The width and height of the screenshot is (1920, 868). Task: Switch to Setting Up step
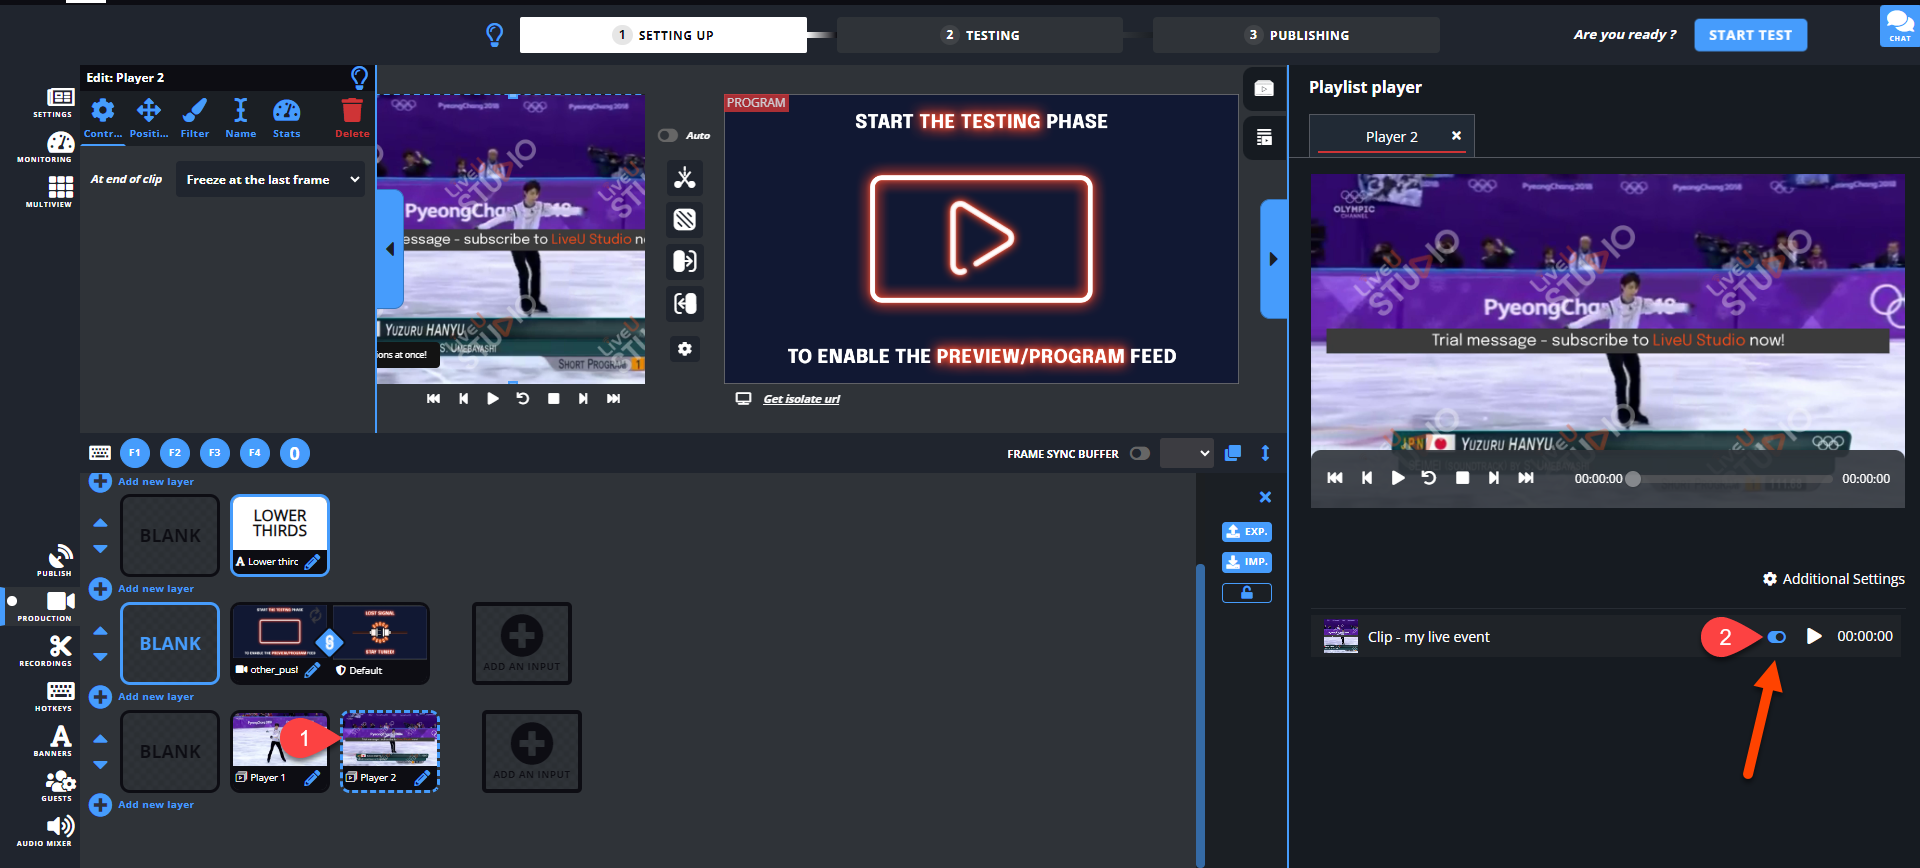coord(663,35)
